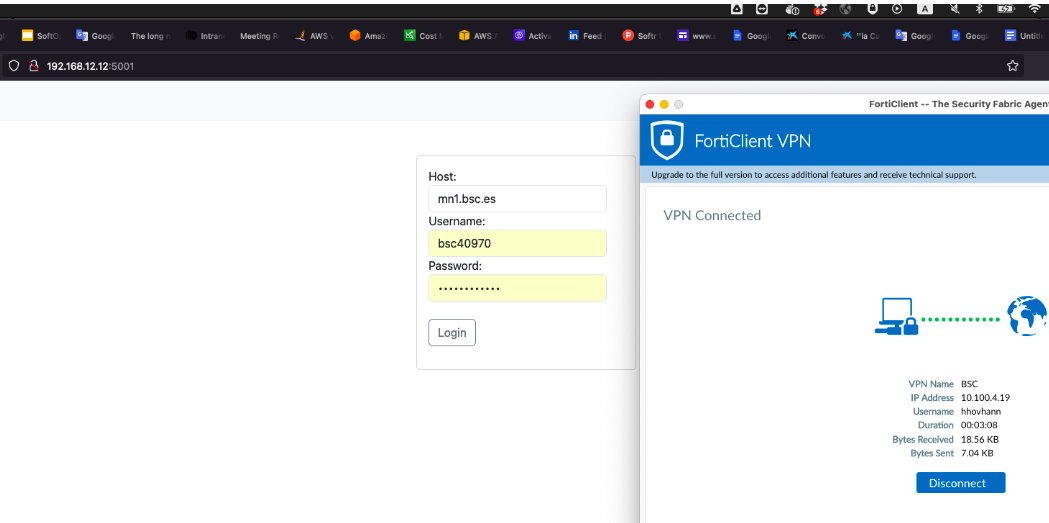Open the orange Amazon bookmark
The height and width of the screenshot is (523, 1049).
368,36
